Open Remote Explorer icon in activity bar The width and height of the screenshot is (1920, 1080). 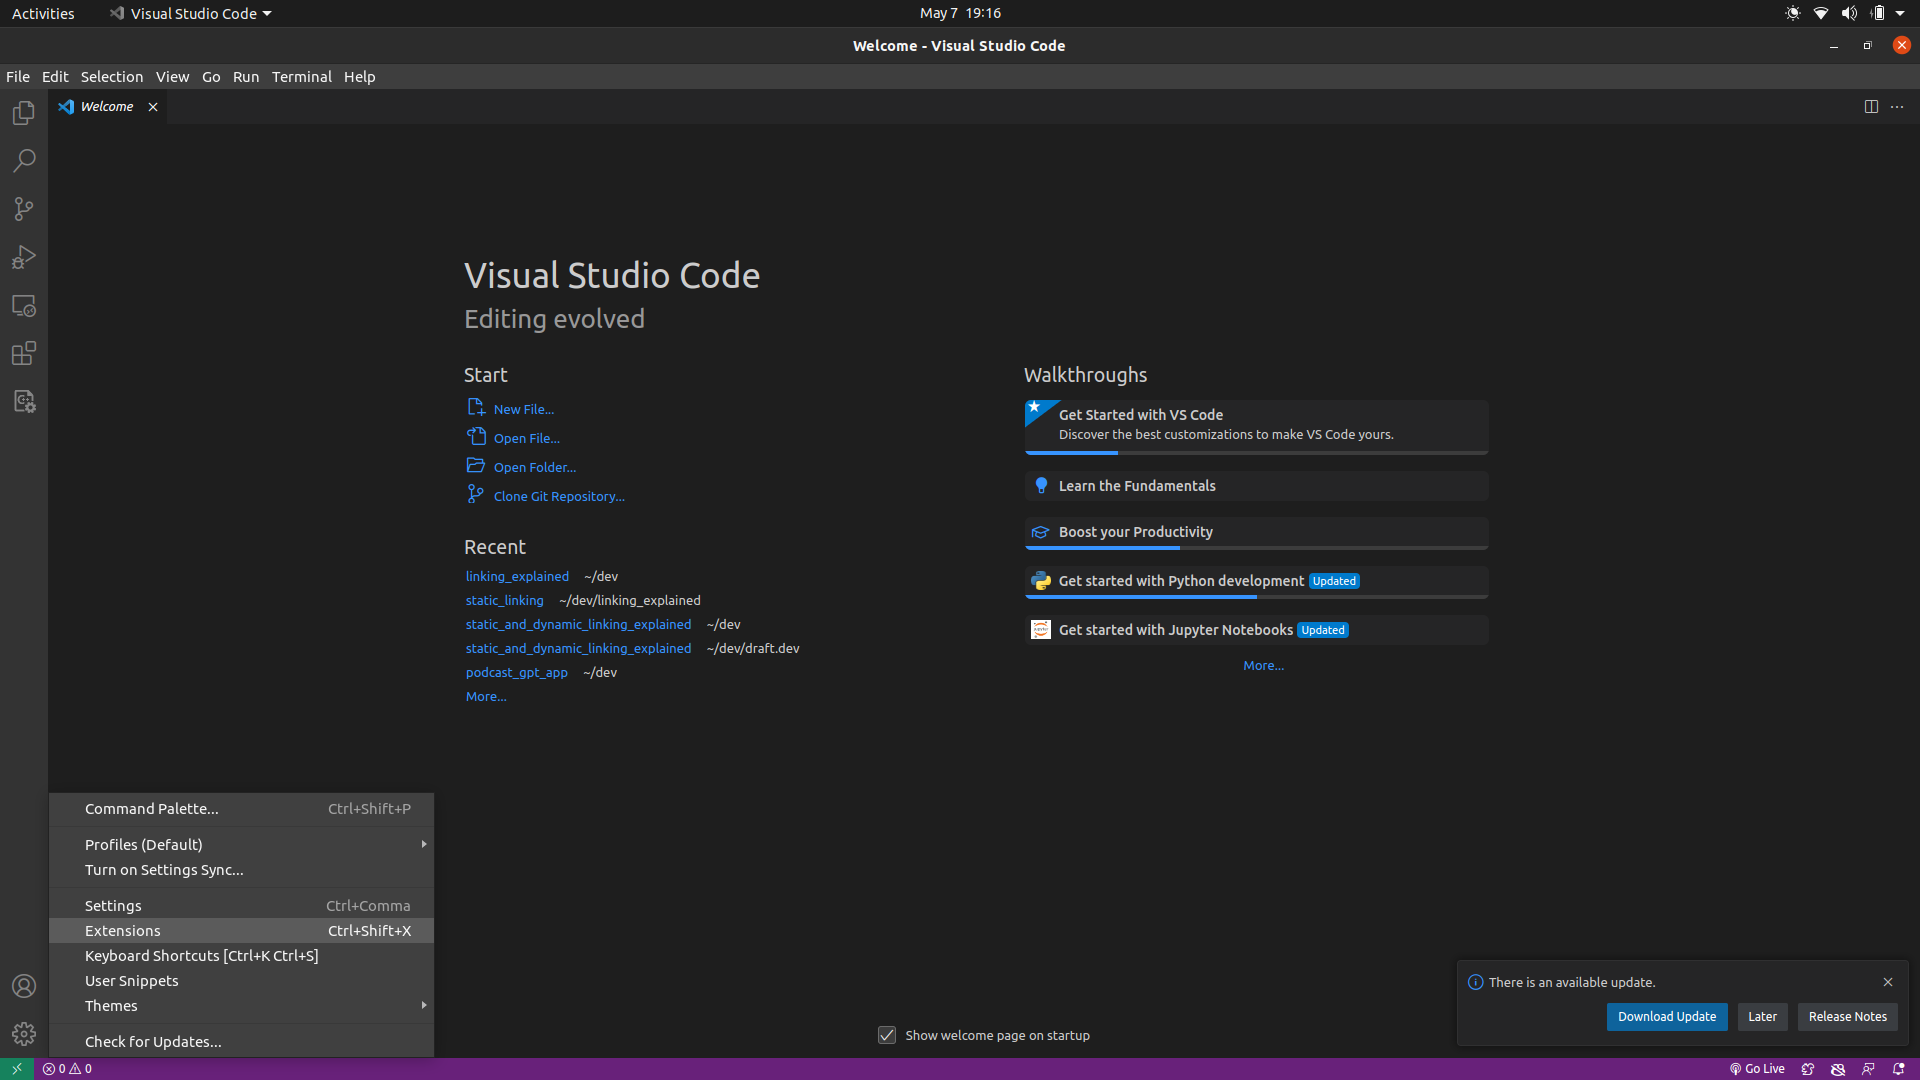click(24, 306)
